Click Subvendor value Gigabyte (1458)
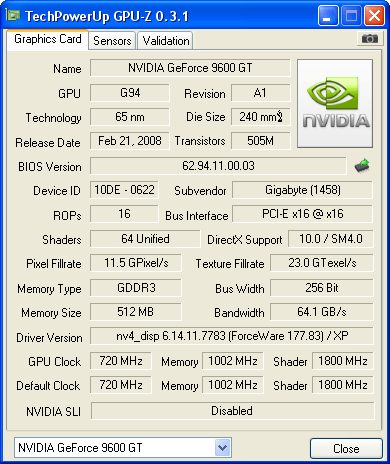This screenshot has height=464, width=390. click(302, 190)
